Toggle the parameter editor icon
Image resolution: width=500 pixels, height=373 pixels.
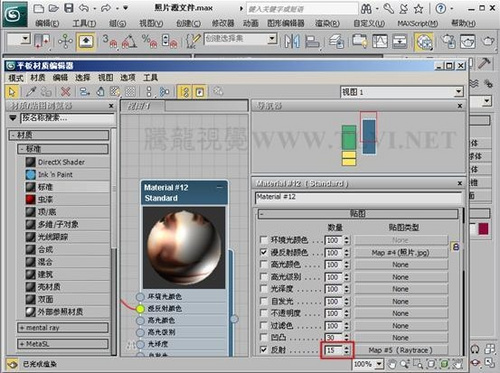200,92
